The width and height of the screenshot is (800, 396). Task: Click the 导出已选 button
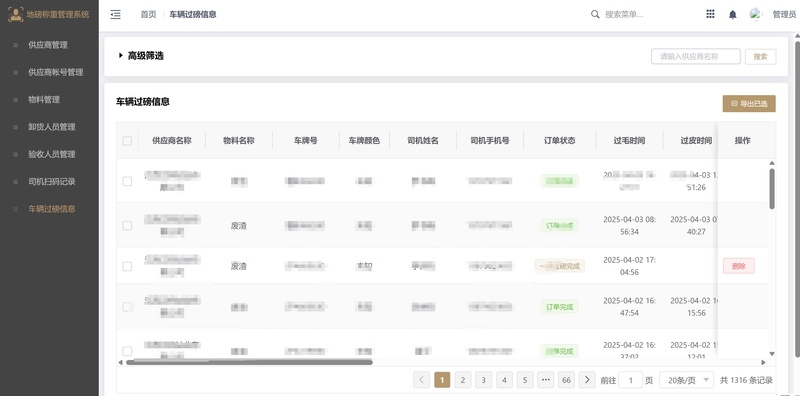(749, 104)
